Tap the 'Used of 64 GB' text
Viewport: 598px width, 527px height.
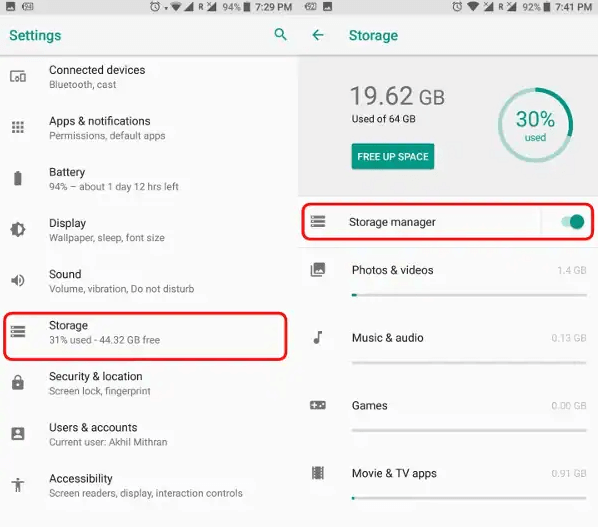click(384, 119)
